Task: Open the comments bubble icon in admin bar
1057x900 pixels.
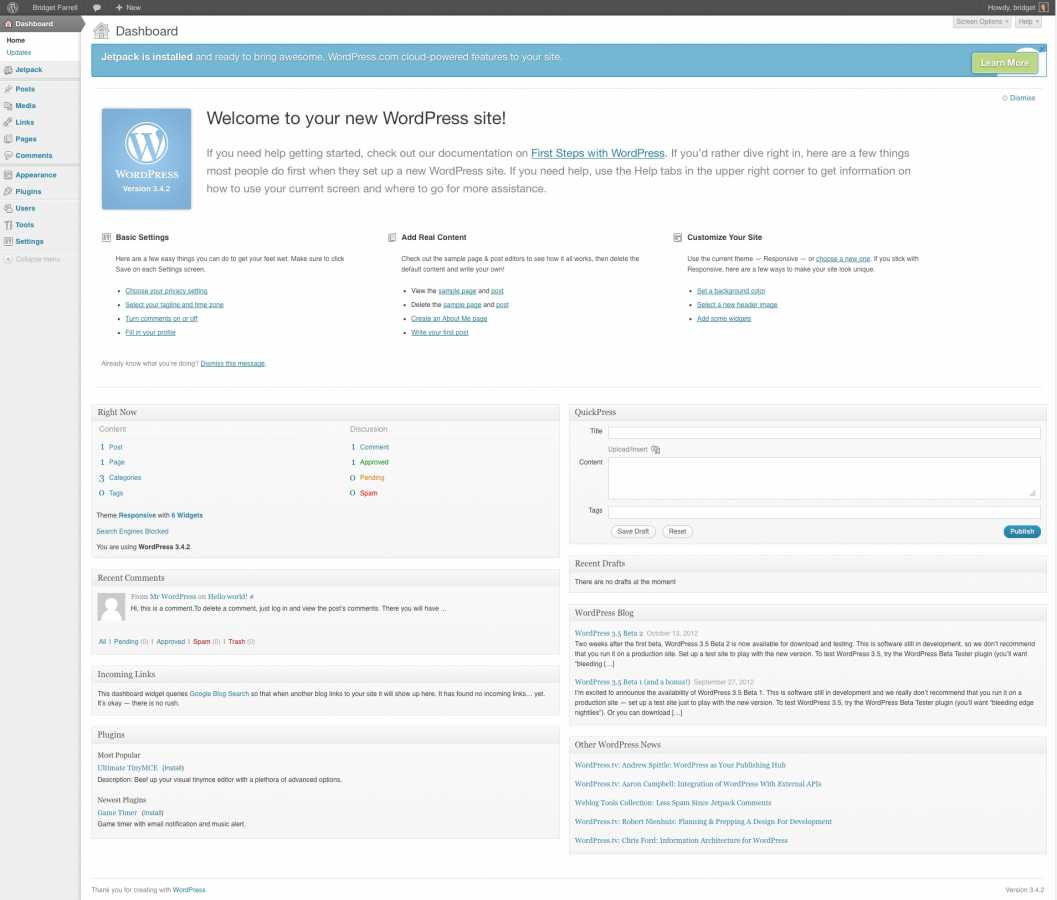Action: pyautogui.click(x=97, y=7)
